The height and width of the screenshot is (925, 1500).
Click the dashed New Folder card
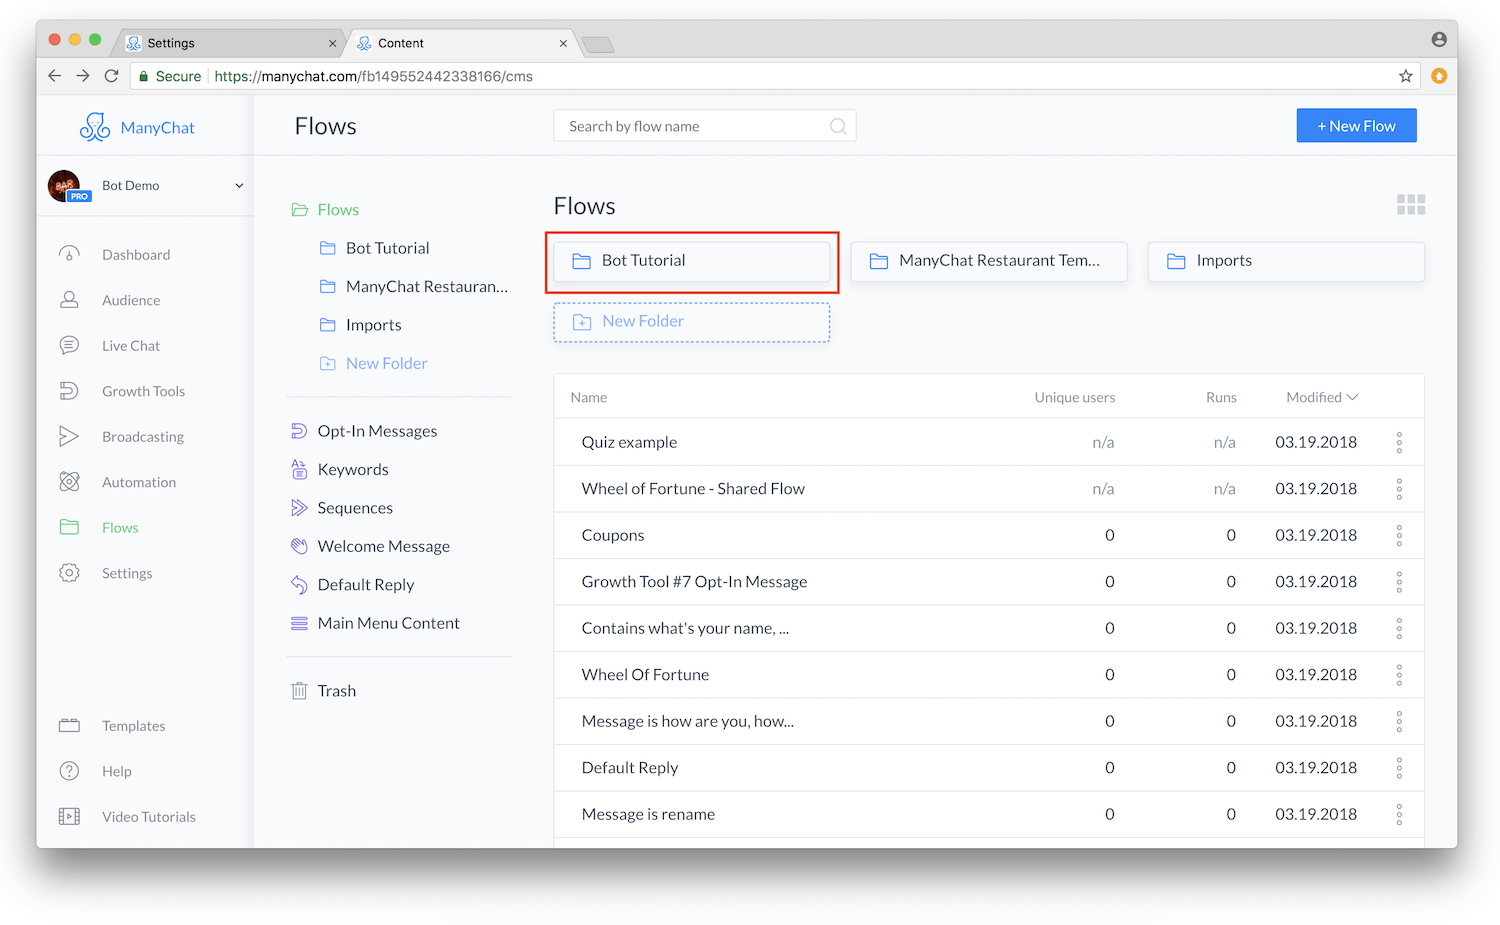(692, 322)
